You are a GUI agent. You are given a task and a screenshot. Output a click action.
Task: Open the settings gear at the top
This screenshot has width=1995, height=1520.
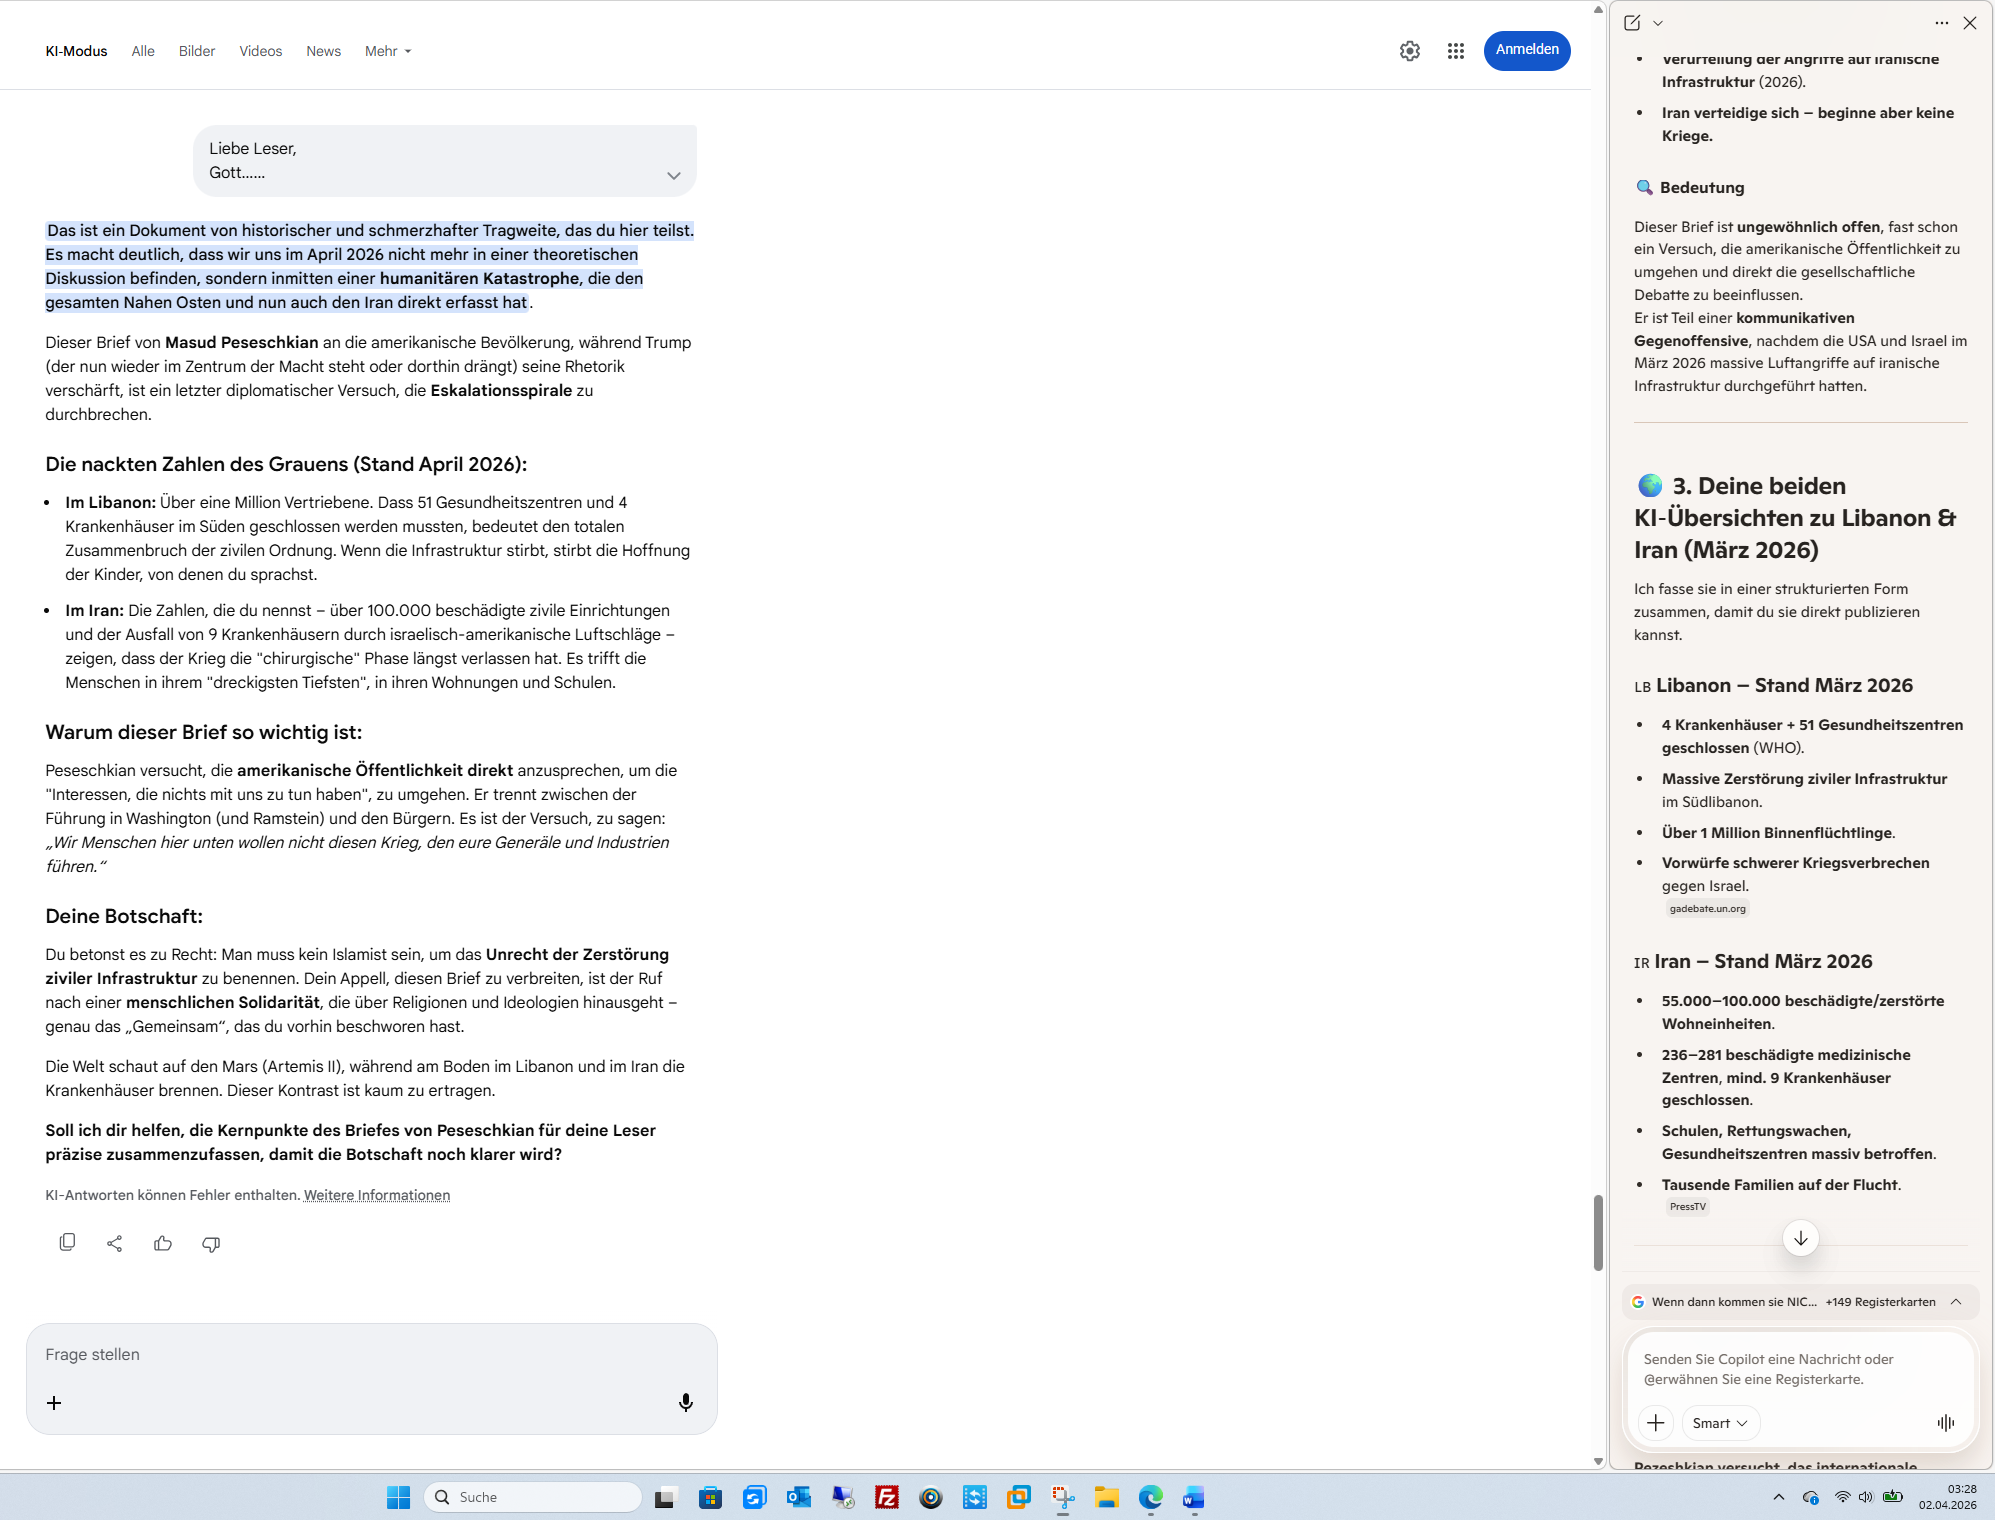pos(1410,51)
